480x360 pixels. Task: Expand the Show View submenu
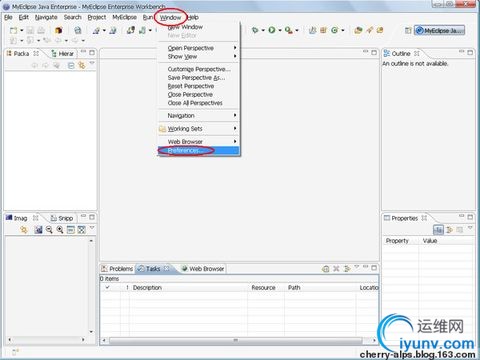pos(199,57)
